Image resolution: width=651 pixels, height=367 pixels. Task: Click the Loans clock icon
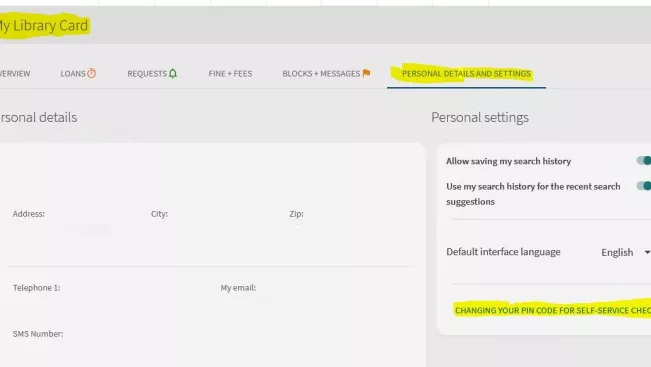[91, 73]
